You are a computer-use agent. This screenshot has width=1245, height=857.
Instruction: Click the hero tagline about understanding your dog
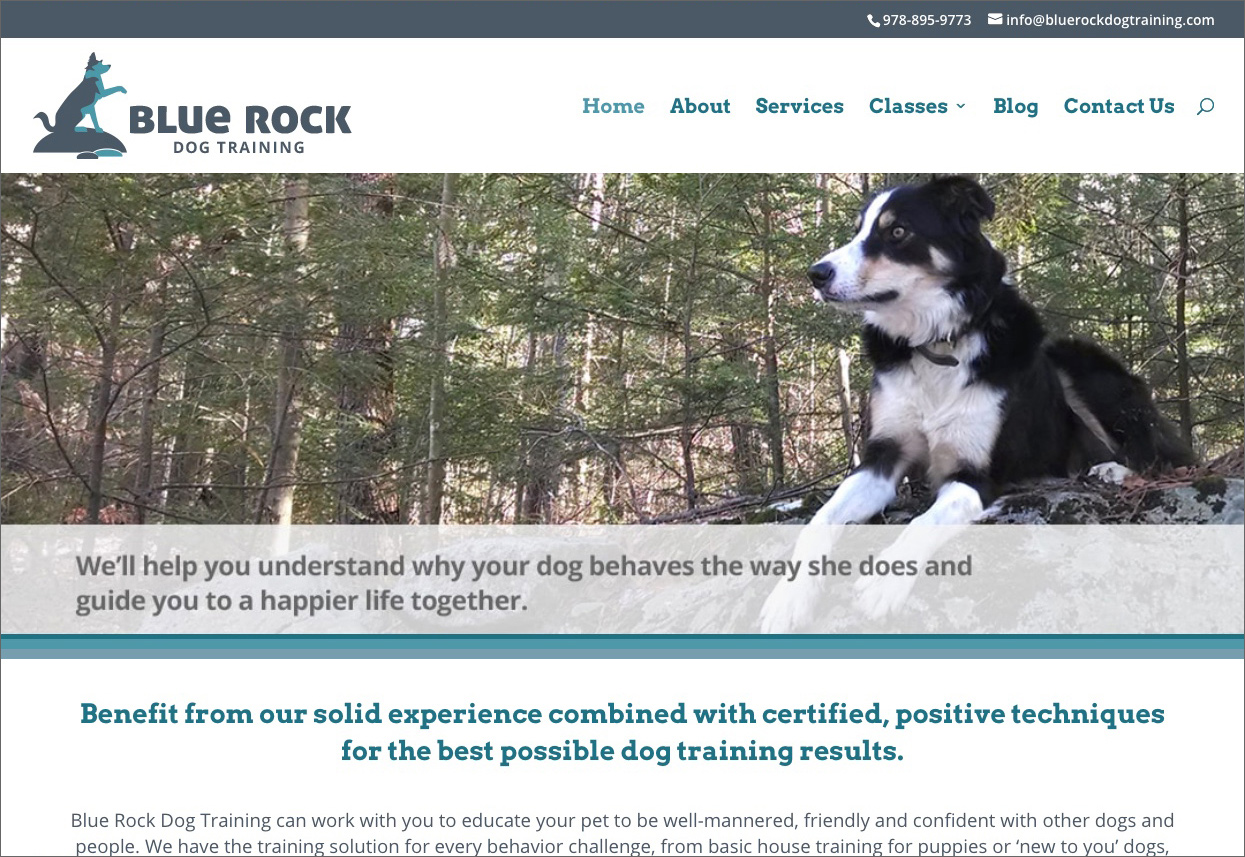(x=524, y=583)
